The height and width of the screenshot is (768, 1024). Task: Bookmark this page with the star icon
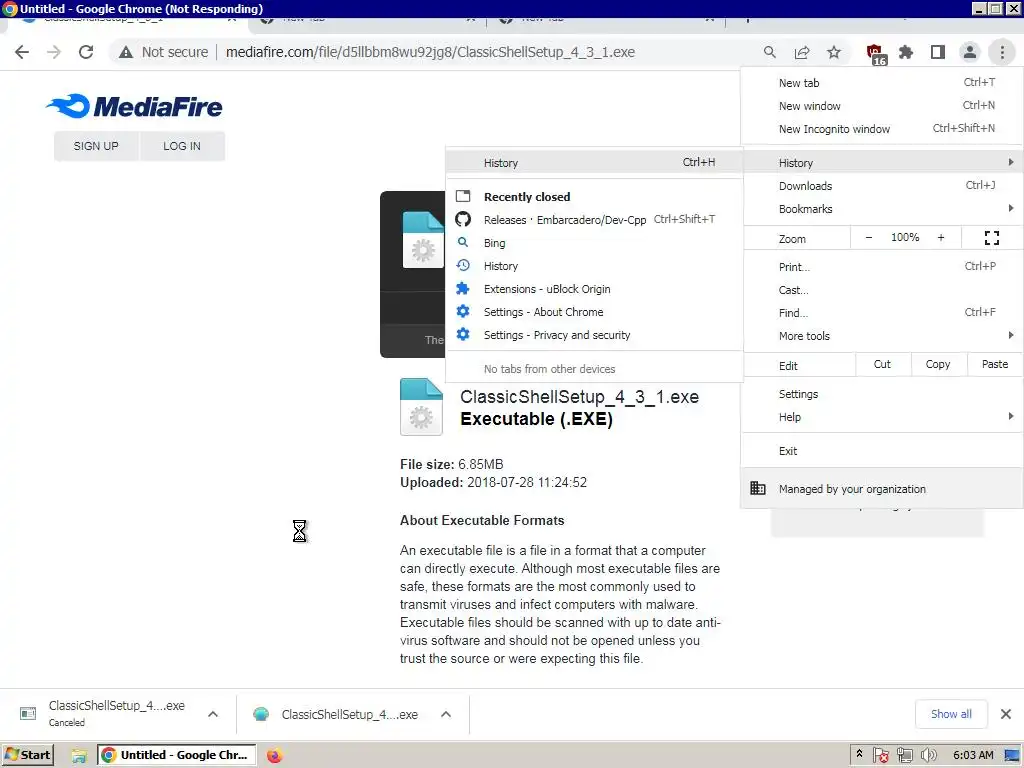(x=834, y=52)
